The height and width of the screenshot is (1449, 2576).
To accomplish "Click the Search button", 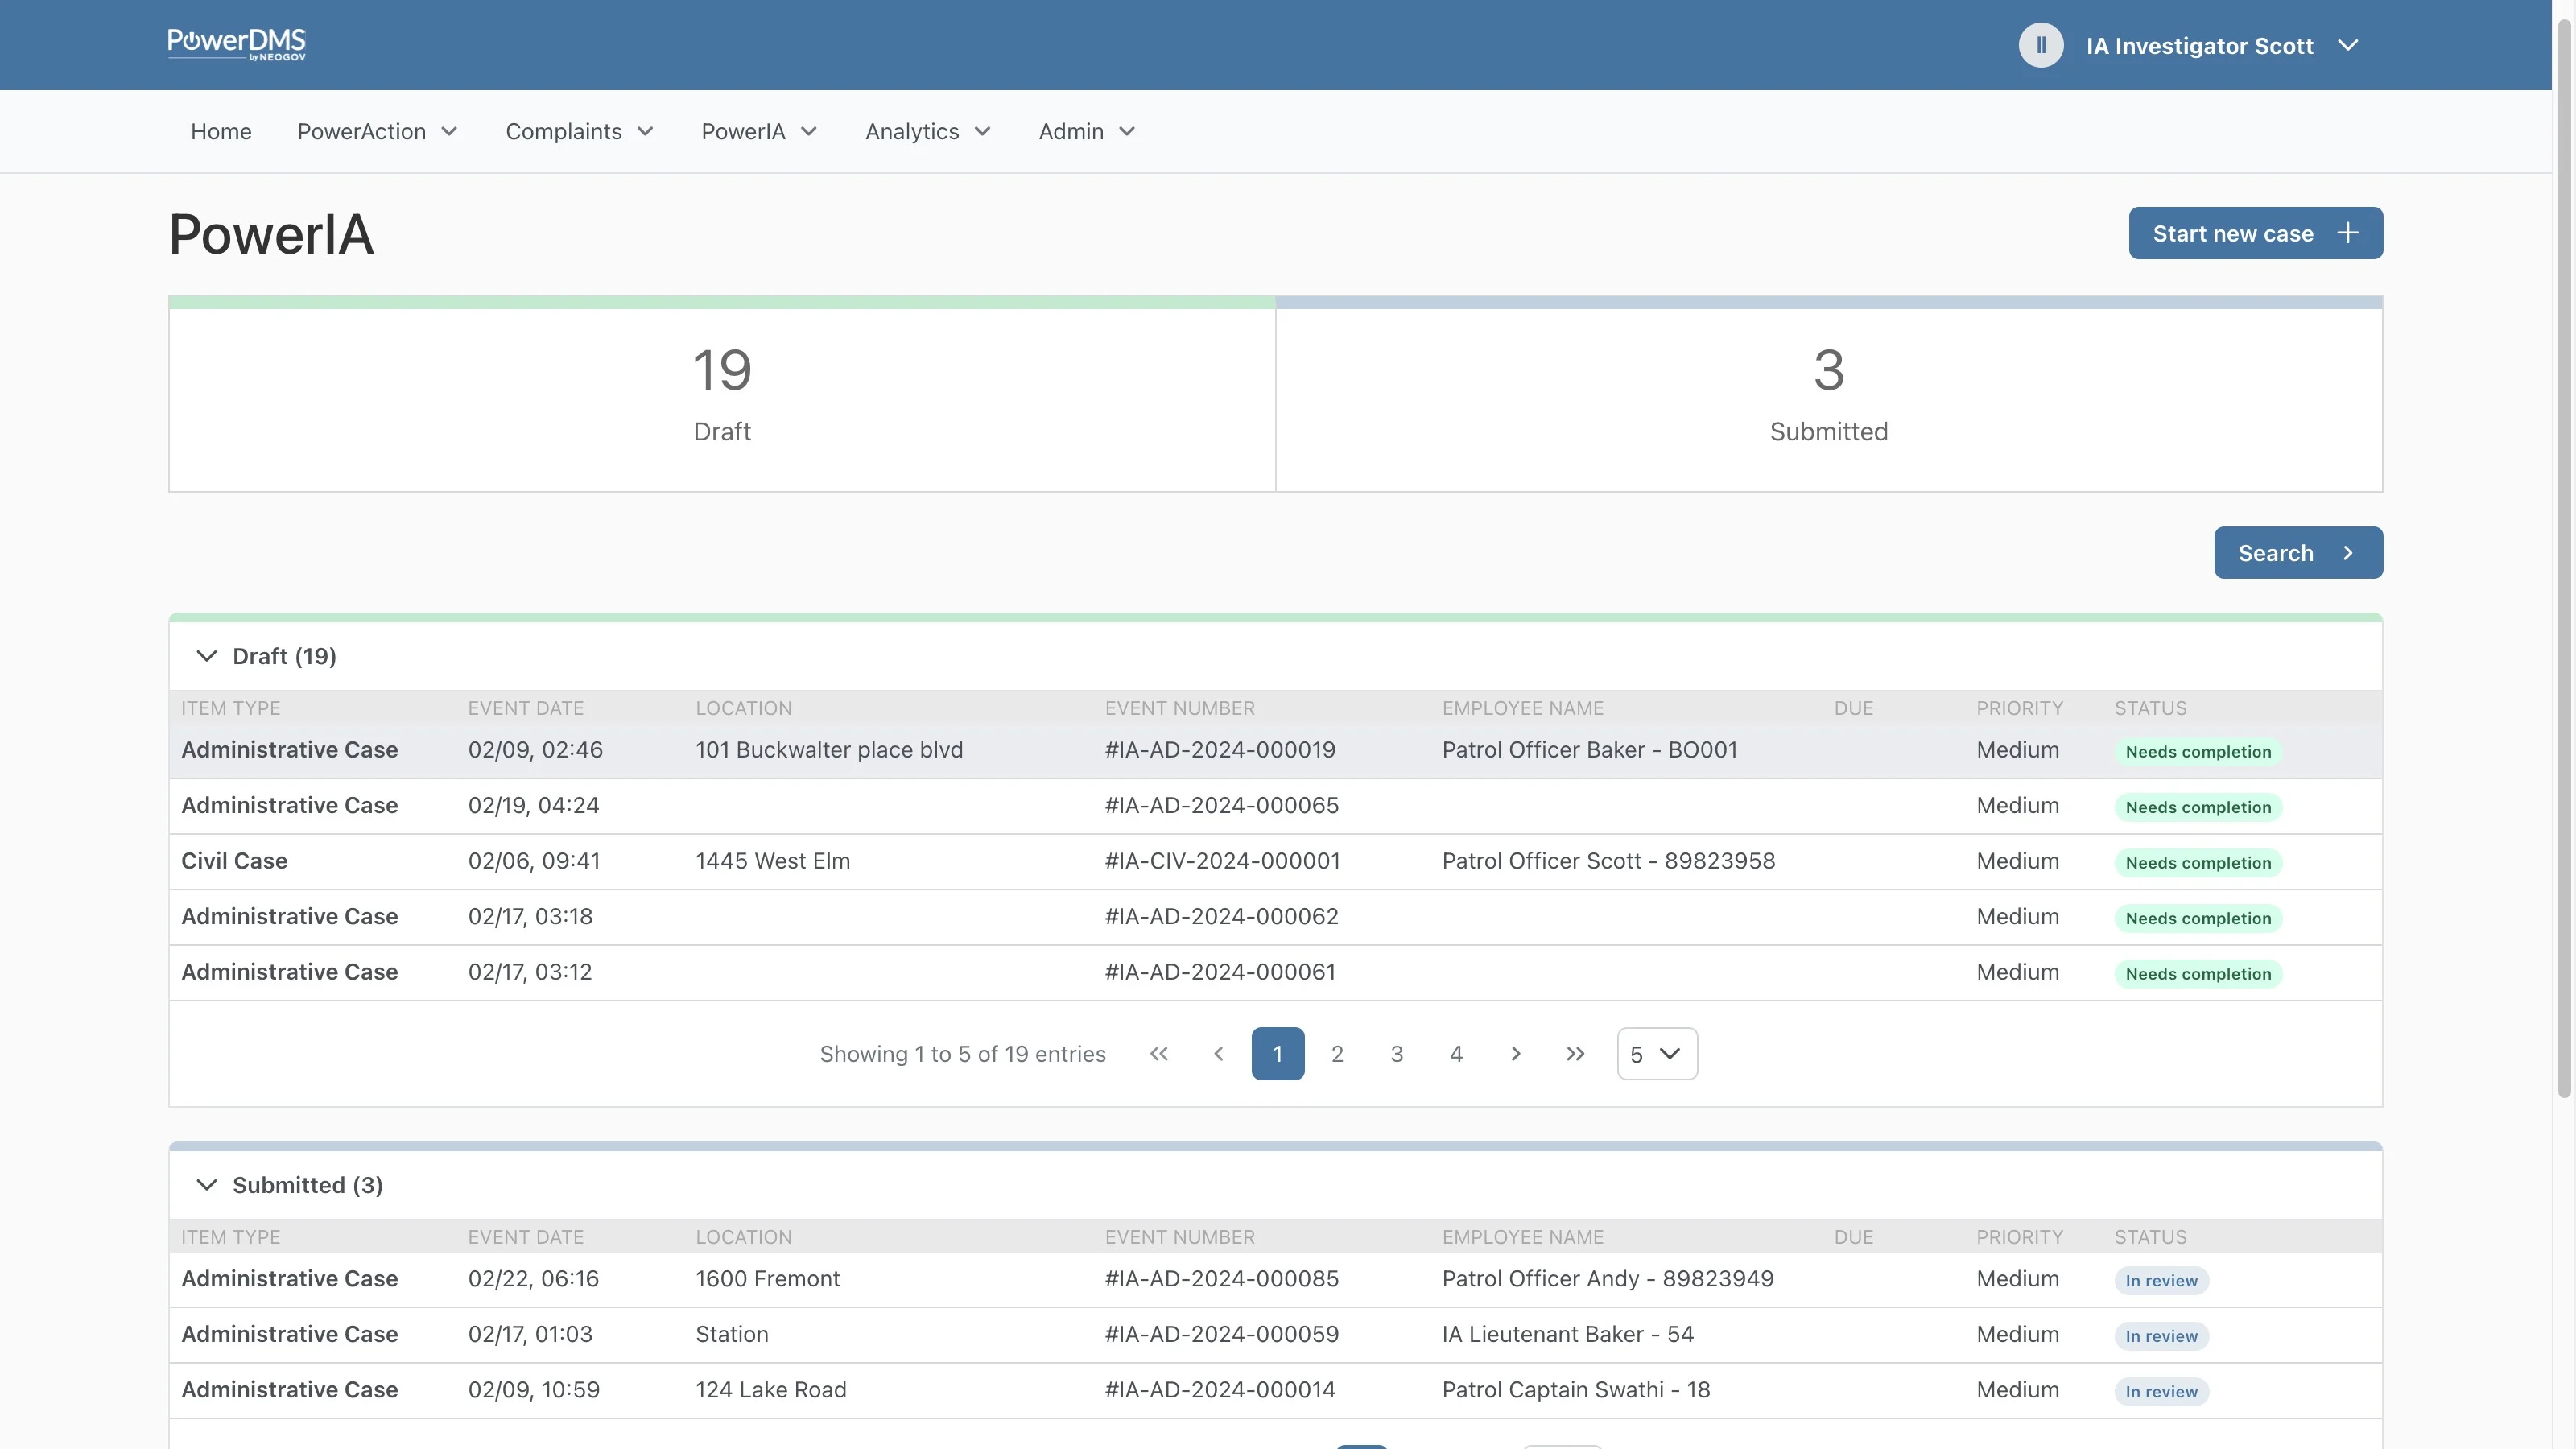I will click(2298, 552).
